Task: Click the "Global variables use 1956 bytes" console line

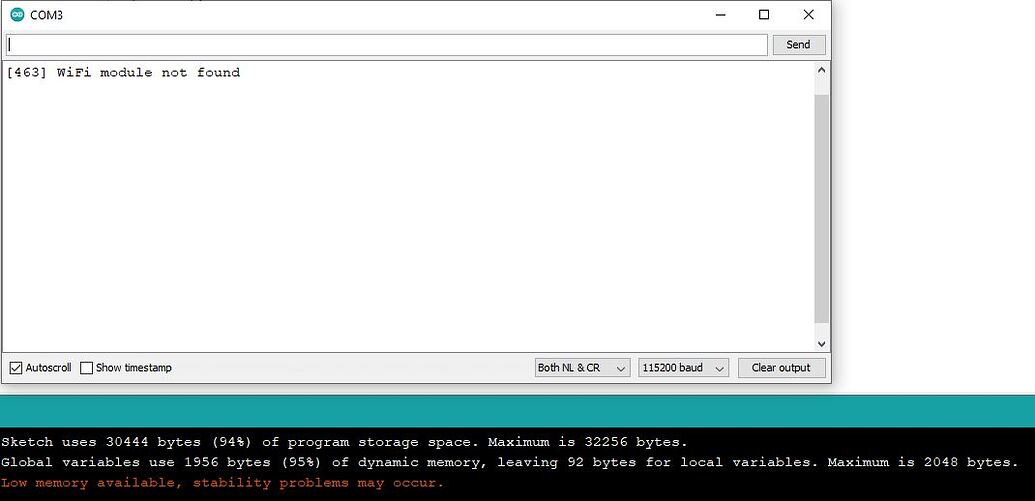Action: (509, 462)
